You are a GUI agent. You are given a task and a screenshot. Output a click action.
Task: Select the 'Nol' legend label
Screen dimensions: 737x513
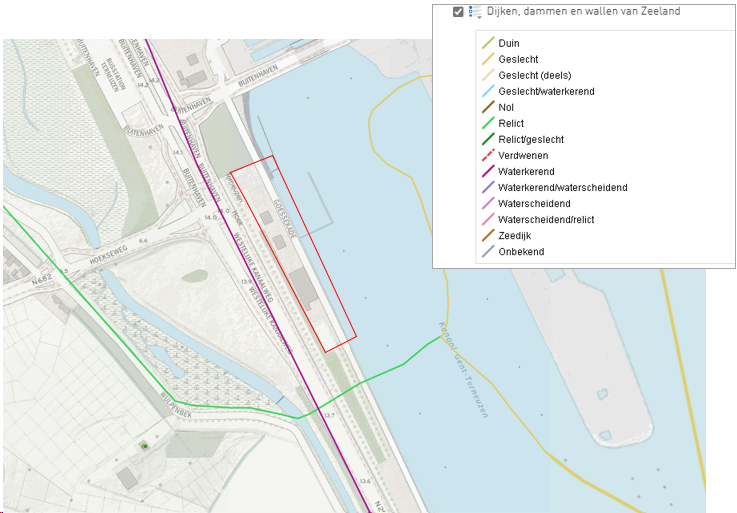click(x=506, y=107)
